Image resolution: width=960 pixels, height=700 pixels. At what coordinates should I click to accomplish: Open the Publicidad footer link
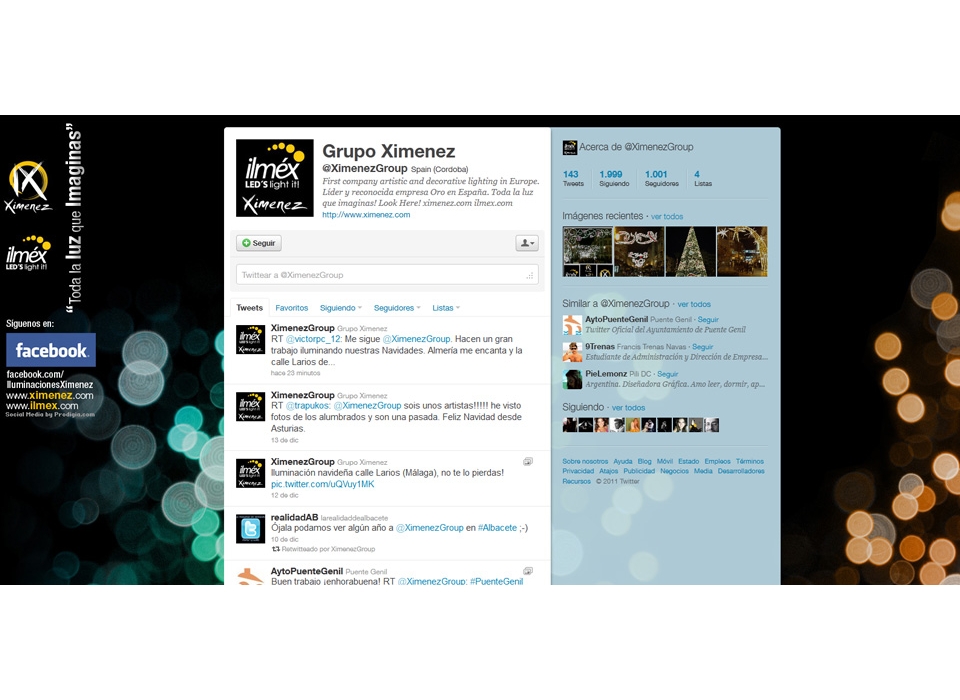639,471
